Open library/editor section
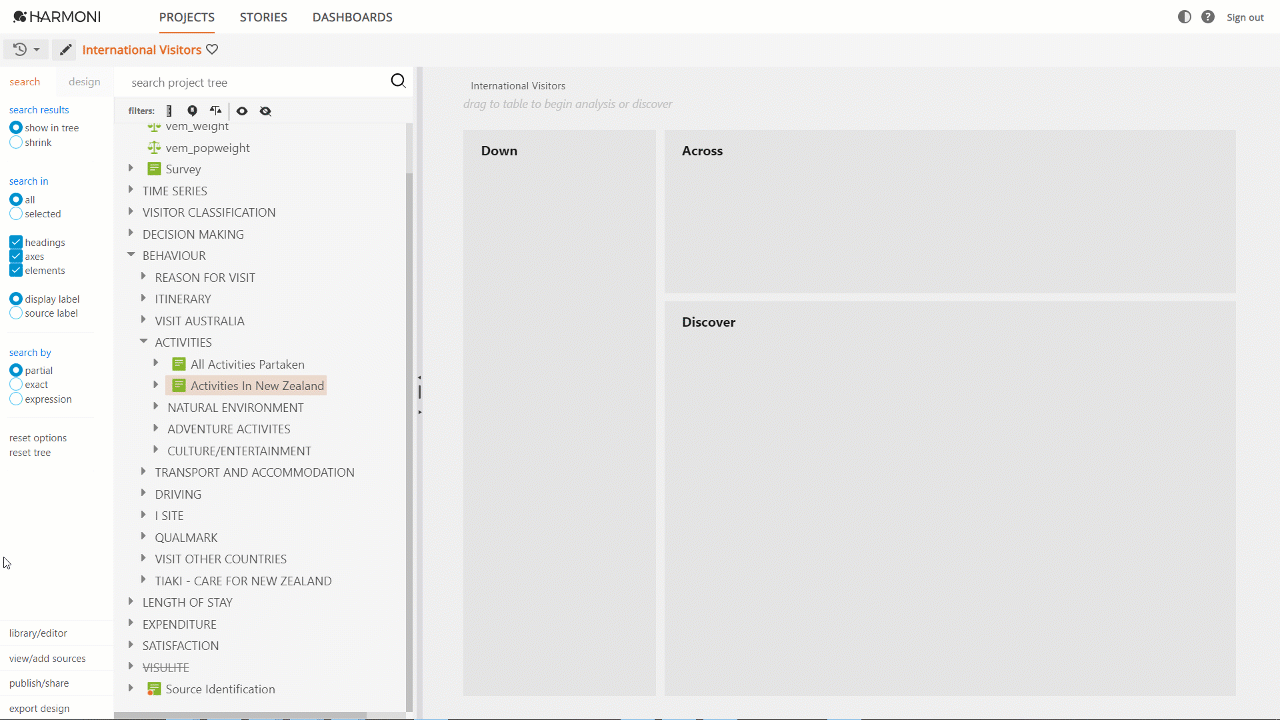1280x720 pixels. 38,633
